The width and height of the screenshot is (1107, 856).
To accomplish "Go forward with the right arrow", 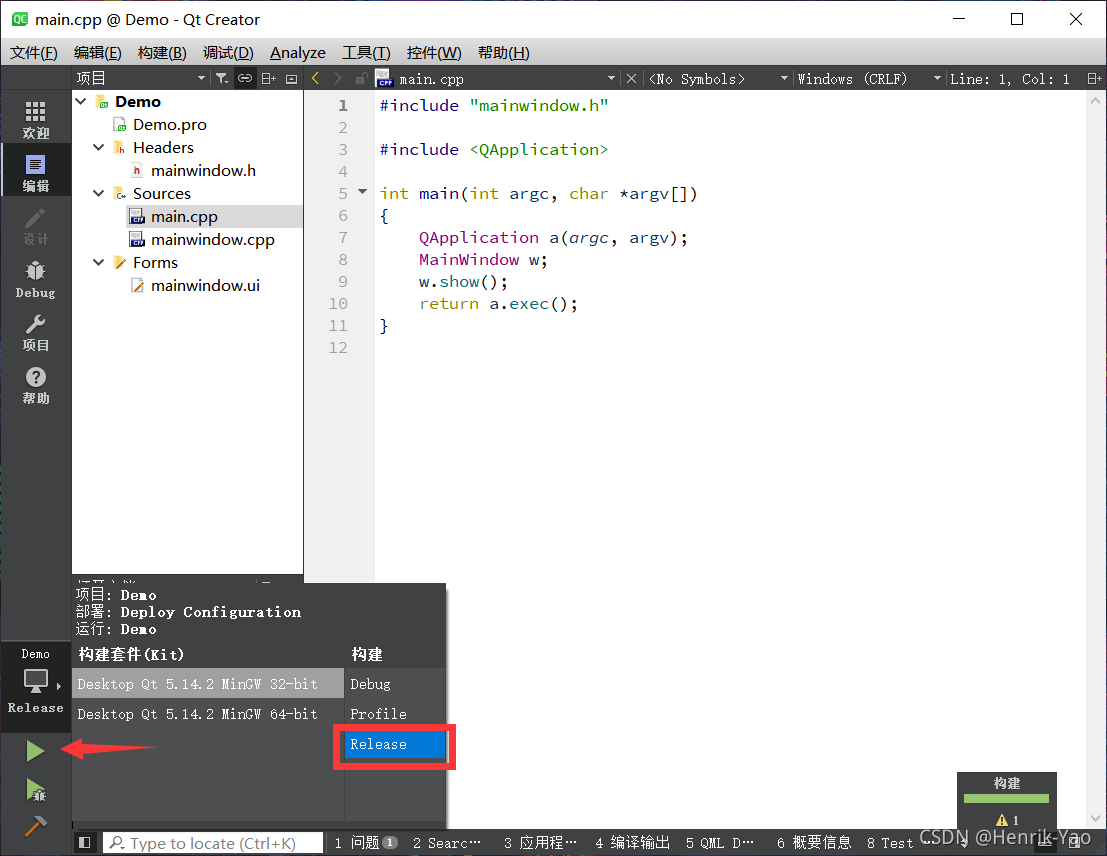I will (x=337, y=78).
